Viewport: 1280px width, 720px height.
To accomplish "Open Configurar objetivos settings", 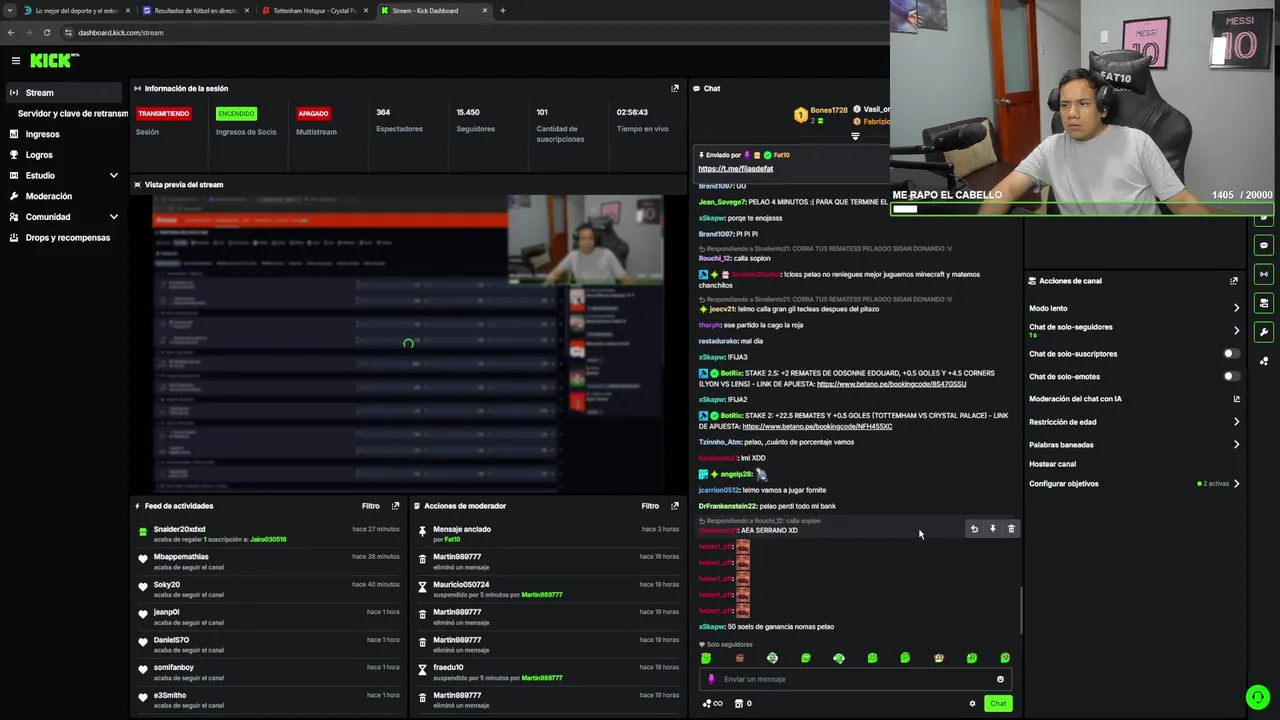I will tap(1134, 484).
